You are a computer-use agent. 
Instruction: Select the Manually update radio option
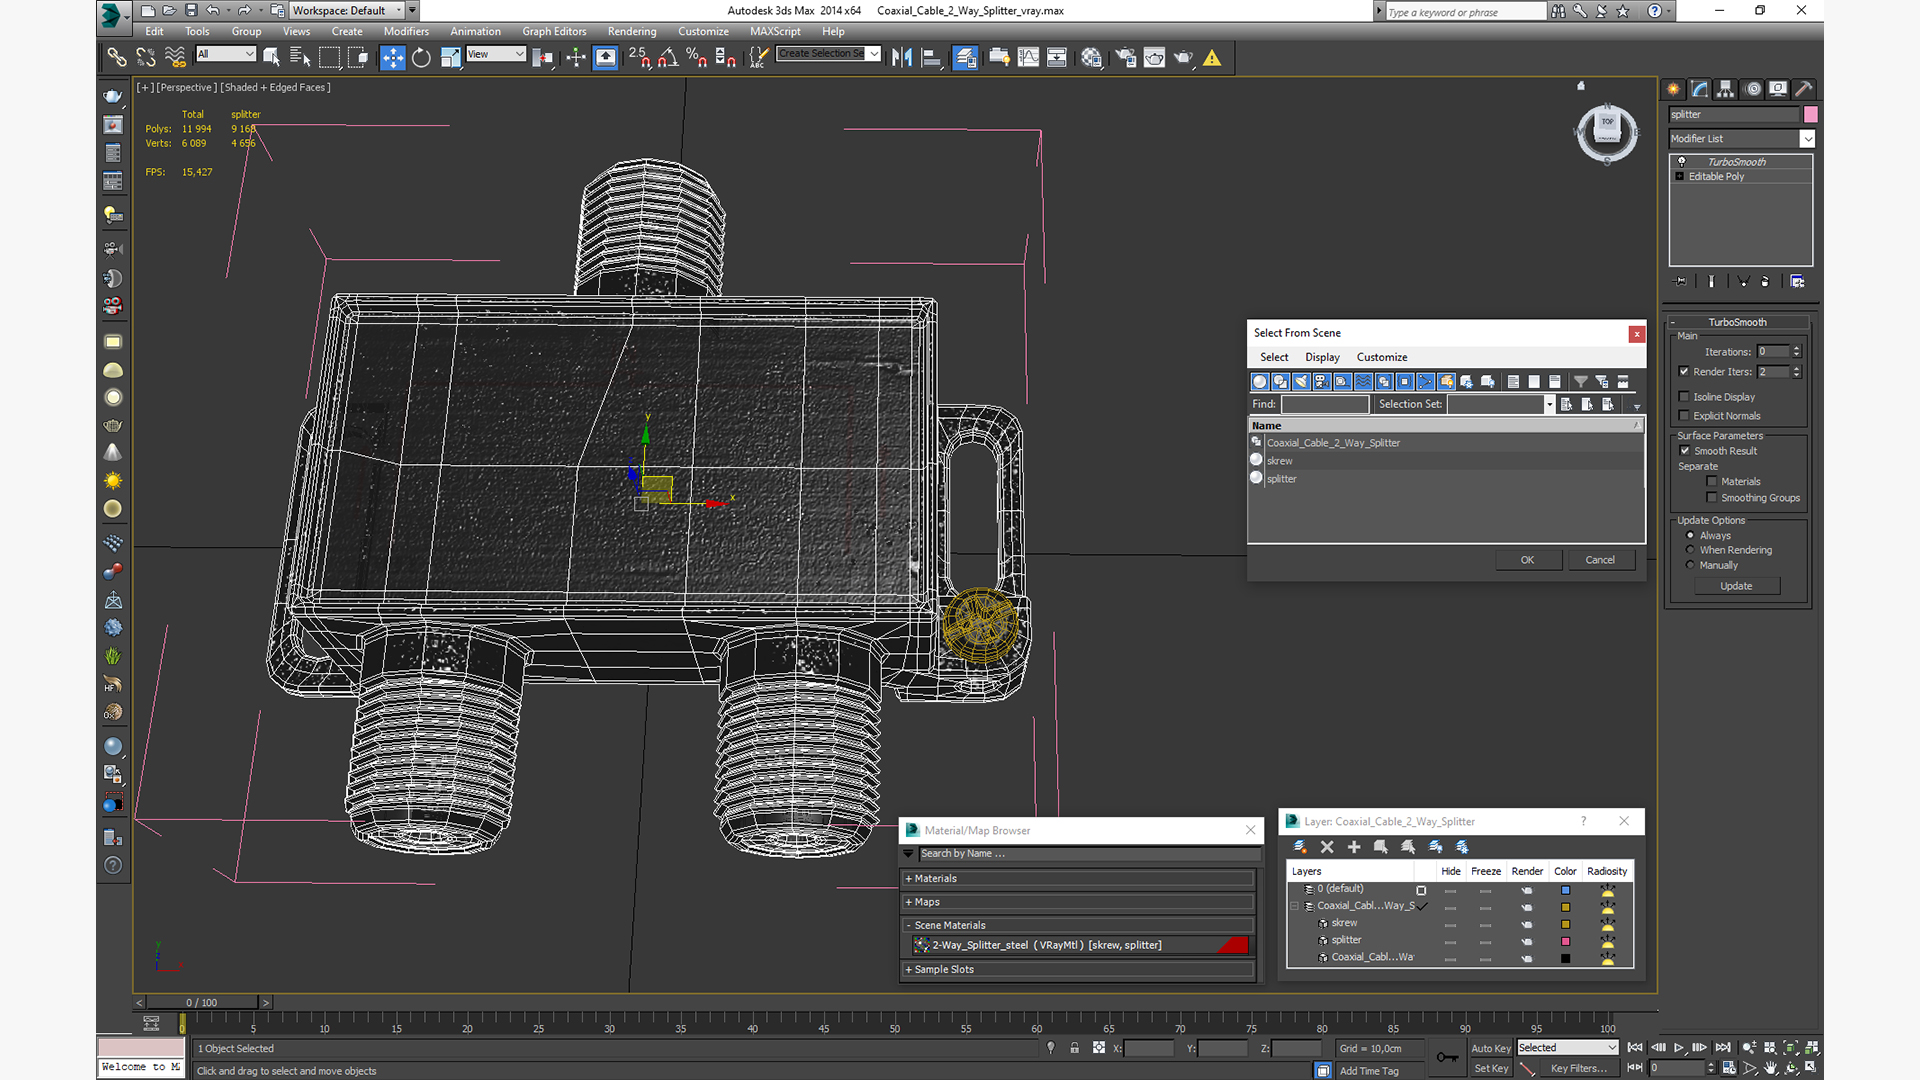(1691, 565)
